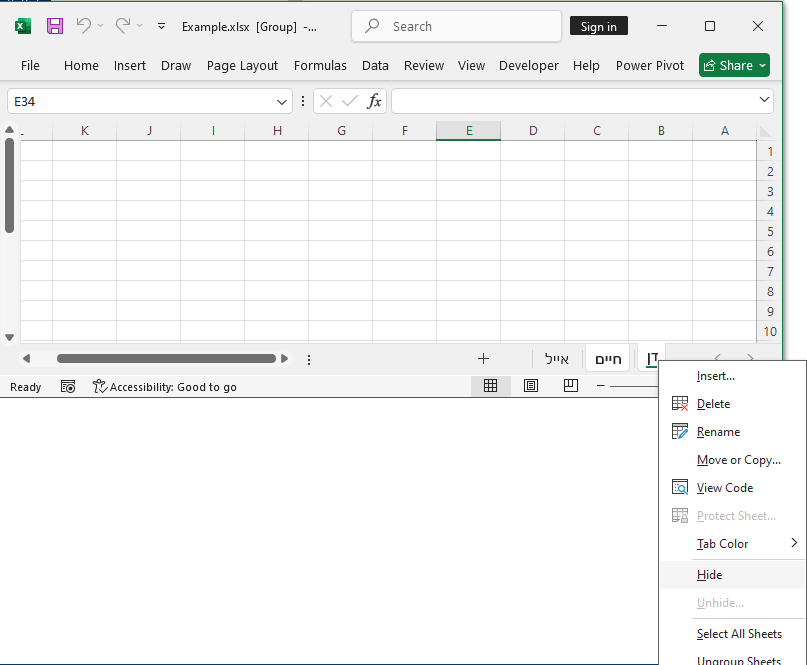Add a new sheet with plus icon
The width and height of the screenshot is (807, 665).
point(483,358)
